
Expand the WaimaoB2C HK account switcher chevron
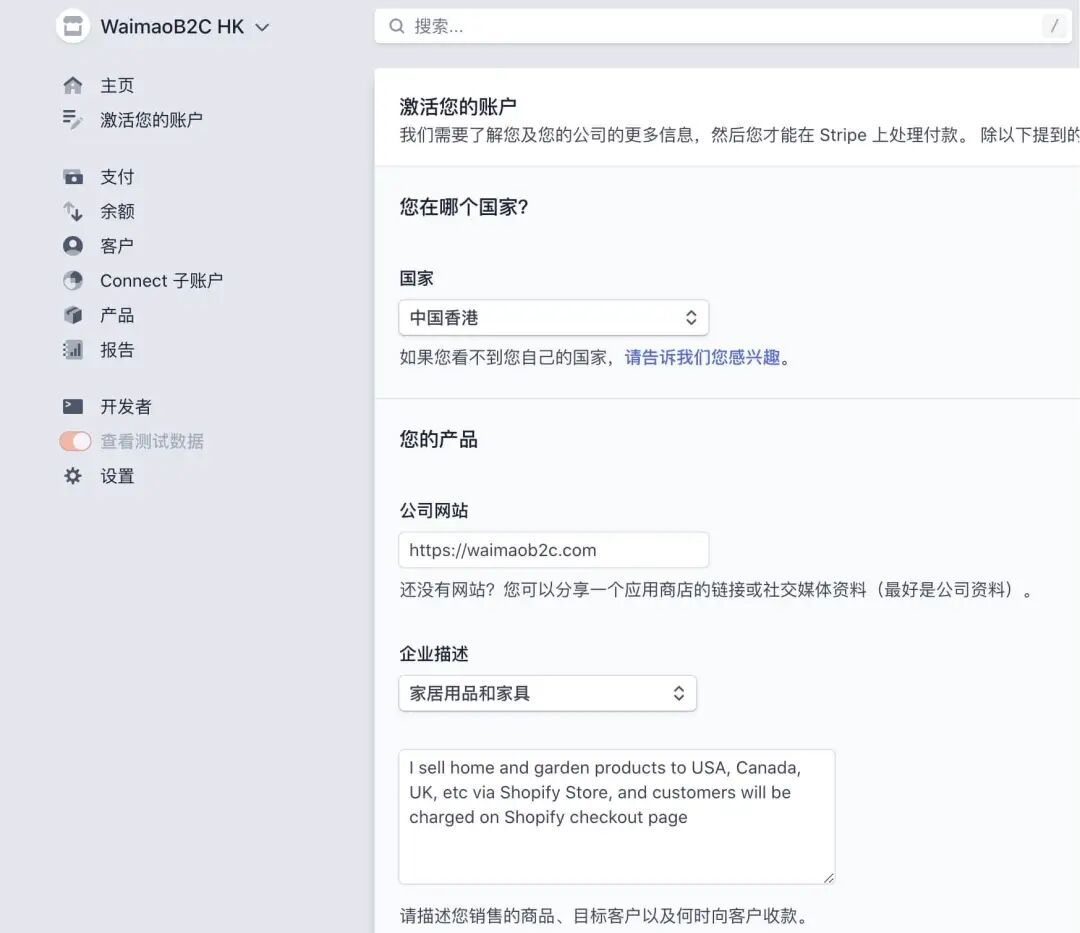pos(262,28)
